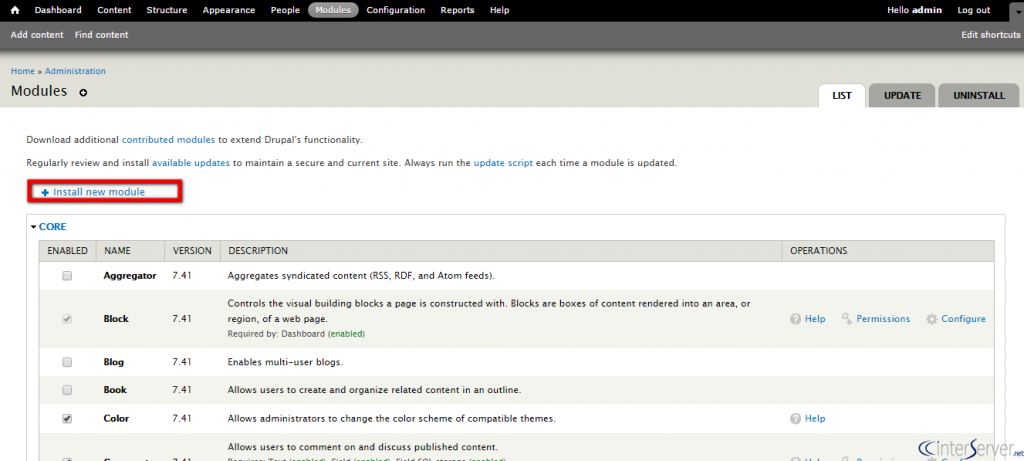The height and width of the screenshot is (461, 1024).
Task: Open the Dashboard menu
Action: pyautogui.click(x=58, y=10)
